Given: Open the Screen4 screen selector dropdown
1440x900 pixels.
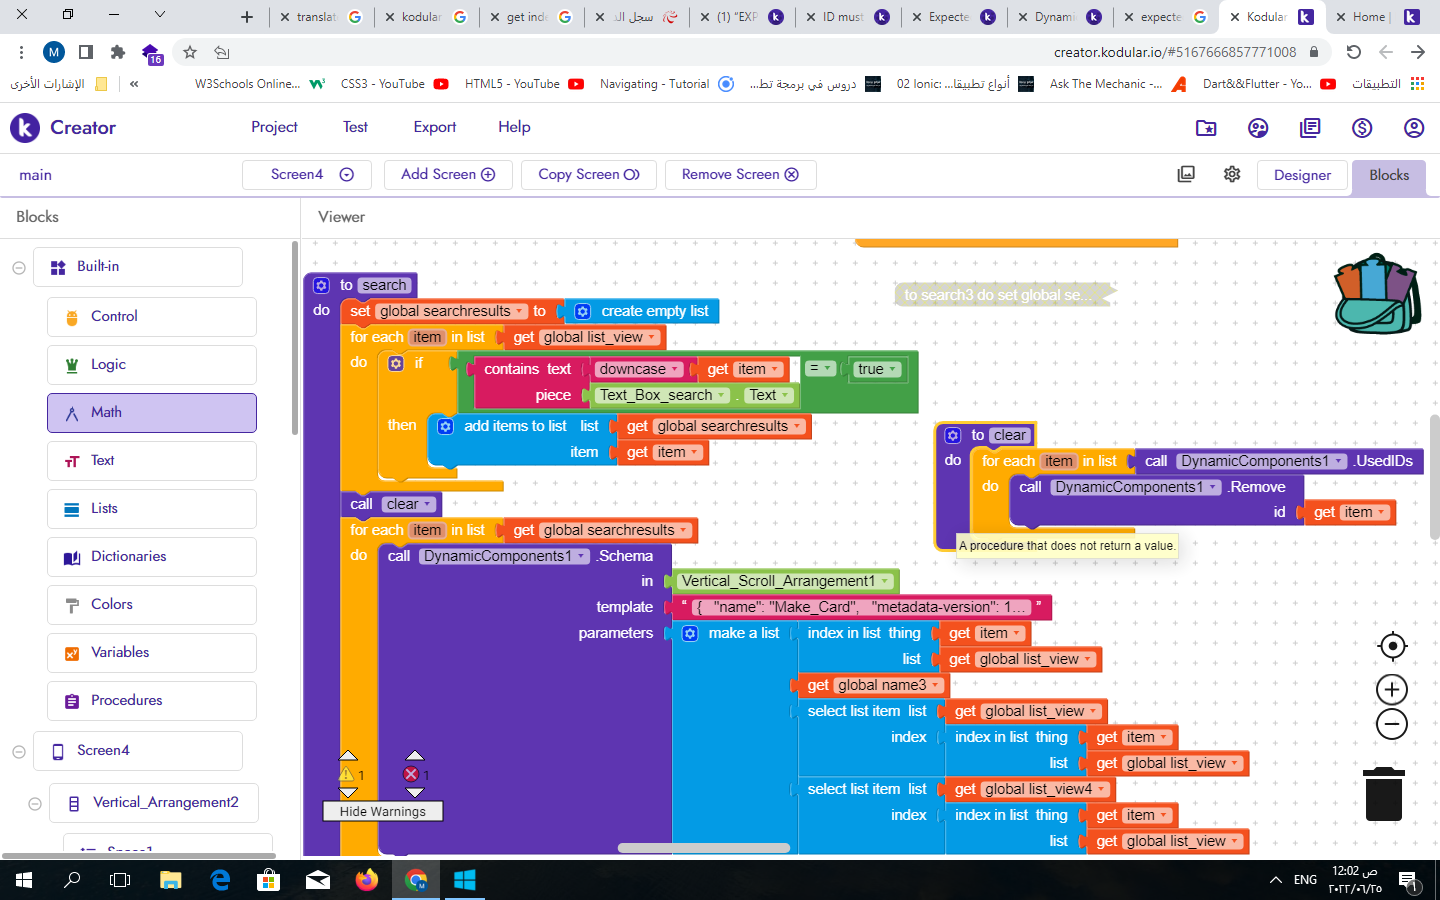Looking at the screenshot, I should 306,174.
